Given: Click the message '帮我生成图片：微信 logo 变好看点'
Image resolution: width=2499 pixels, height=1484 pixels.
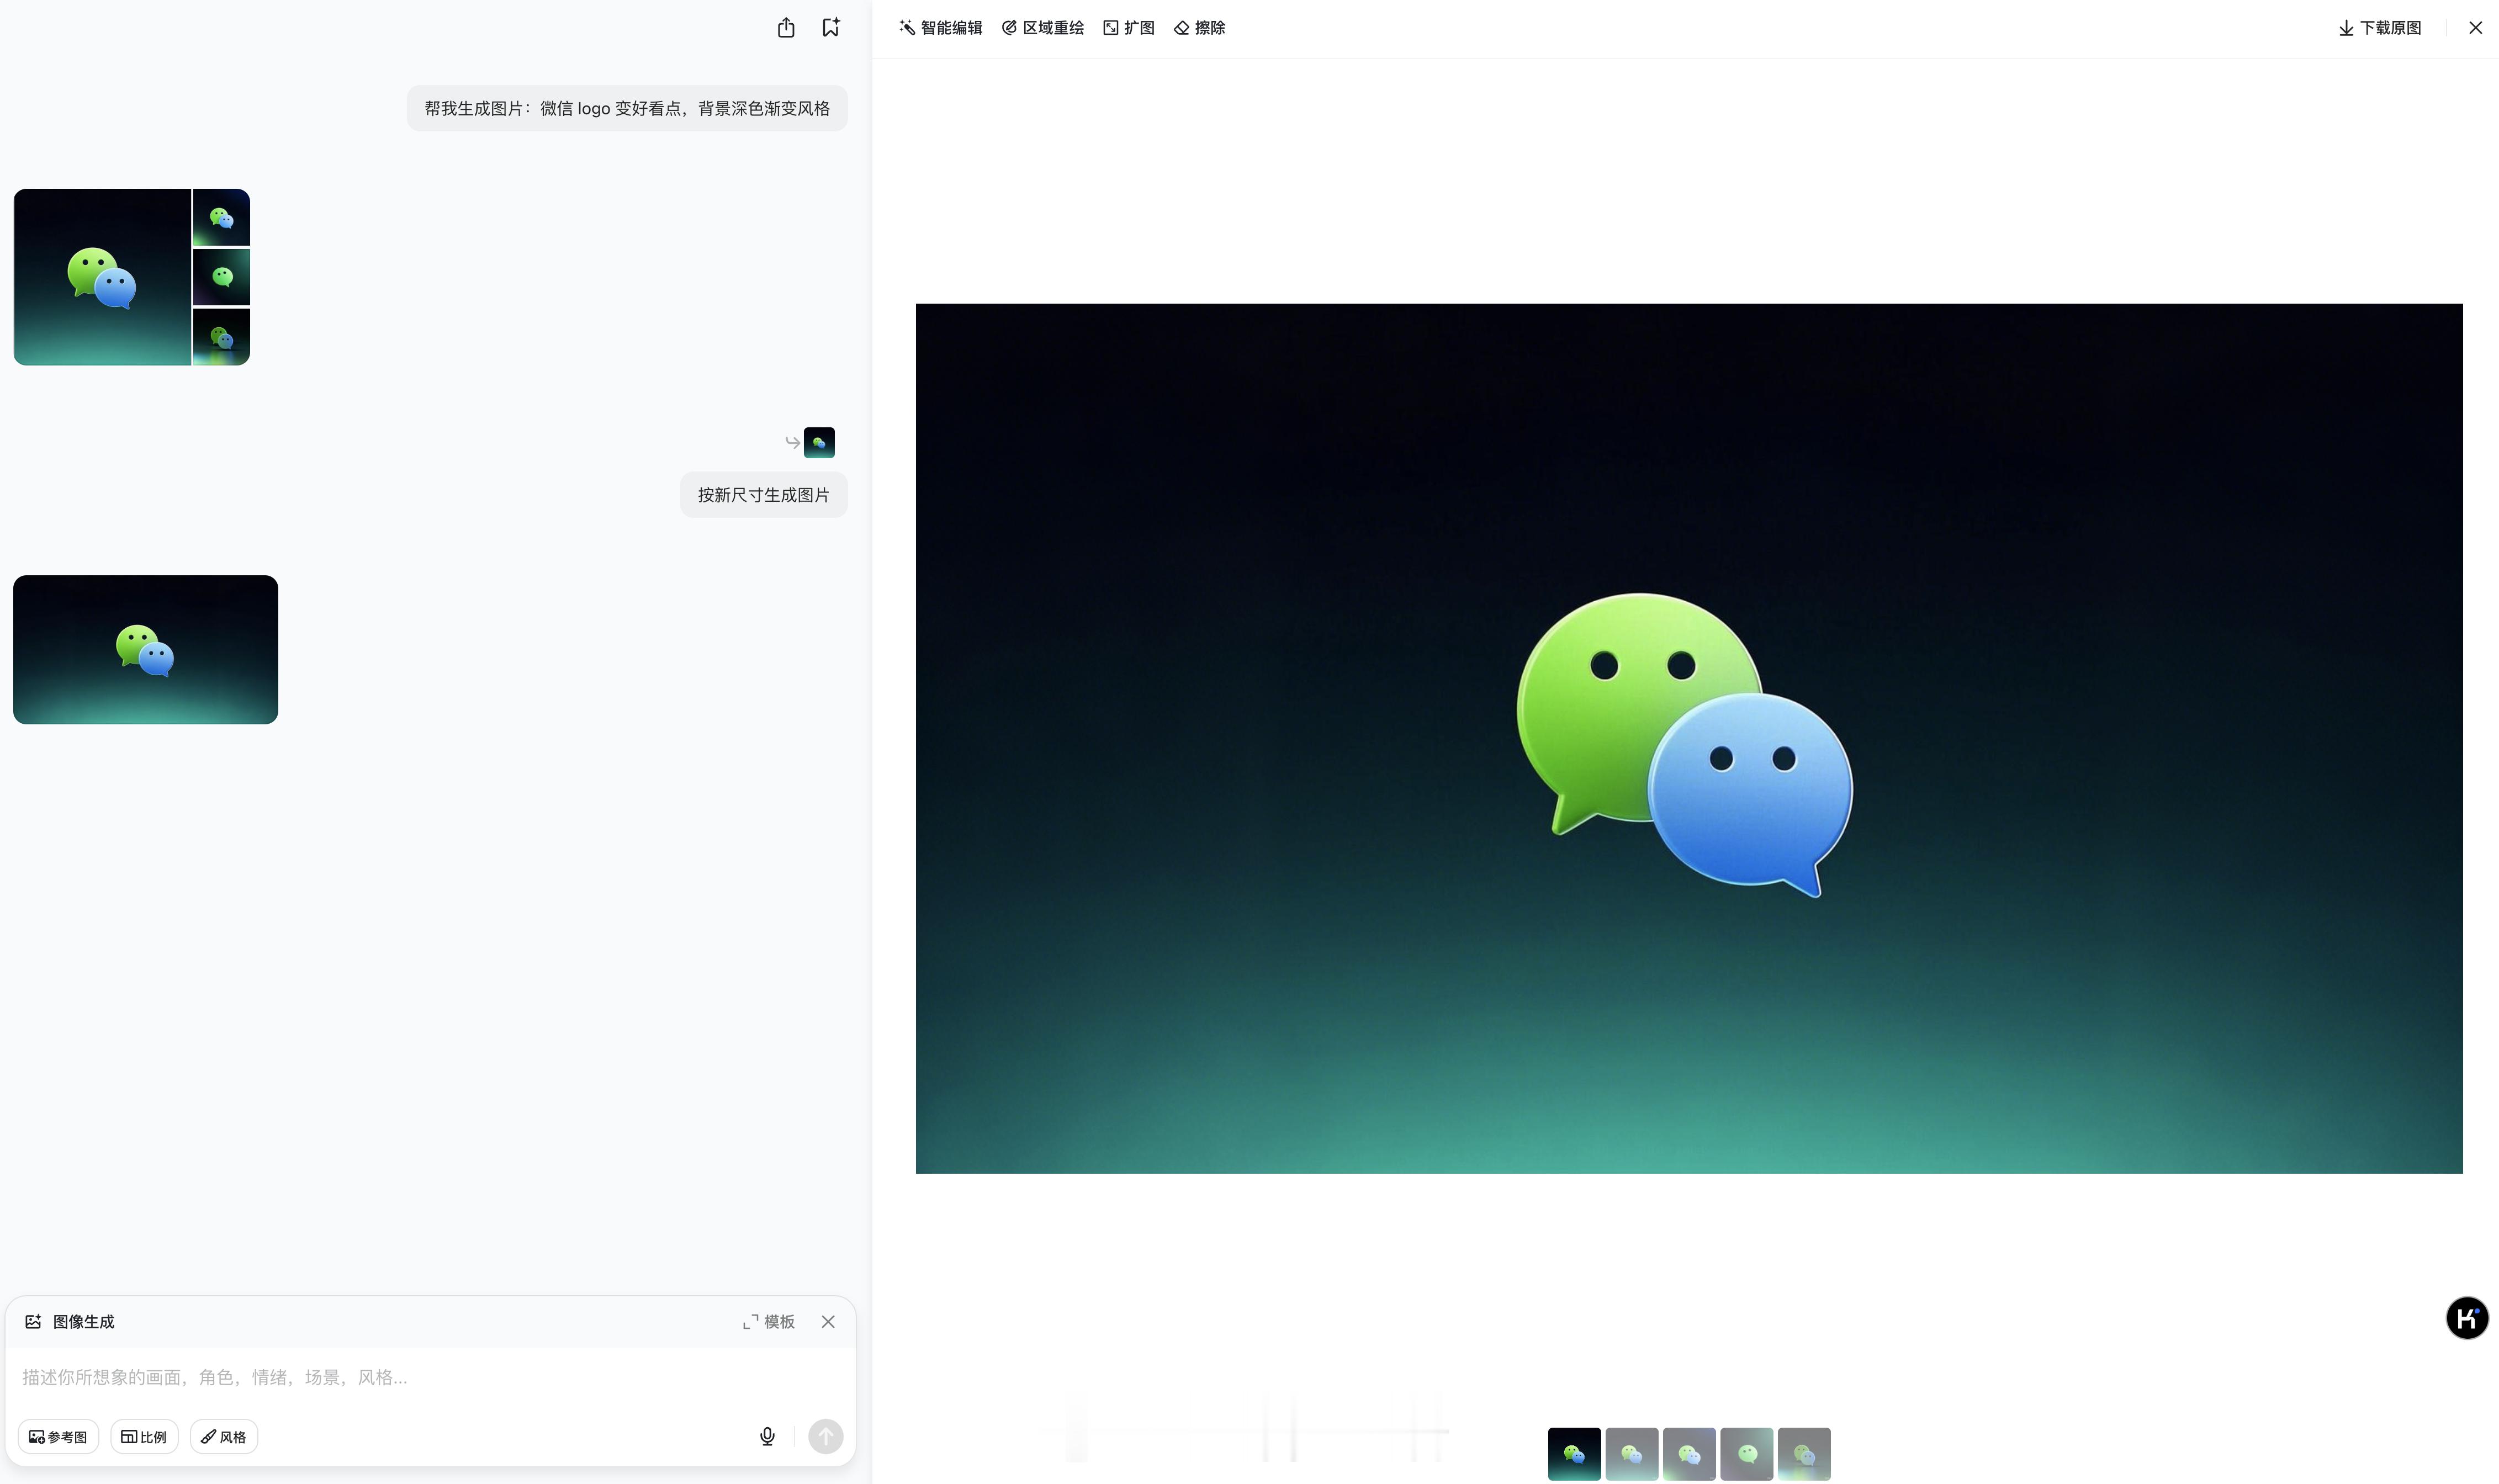Looking at the screenshot, I should 627,108.
